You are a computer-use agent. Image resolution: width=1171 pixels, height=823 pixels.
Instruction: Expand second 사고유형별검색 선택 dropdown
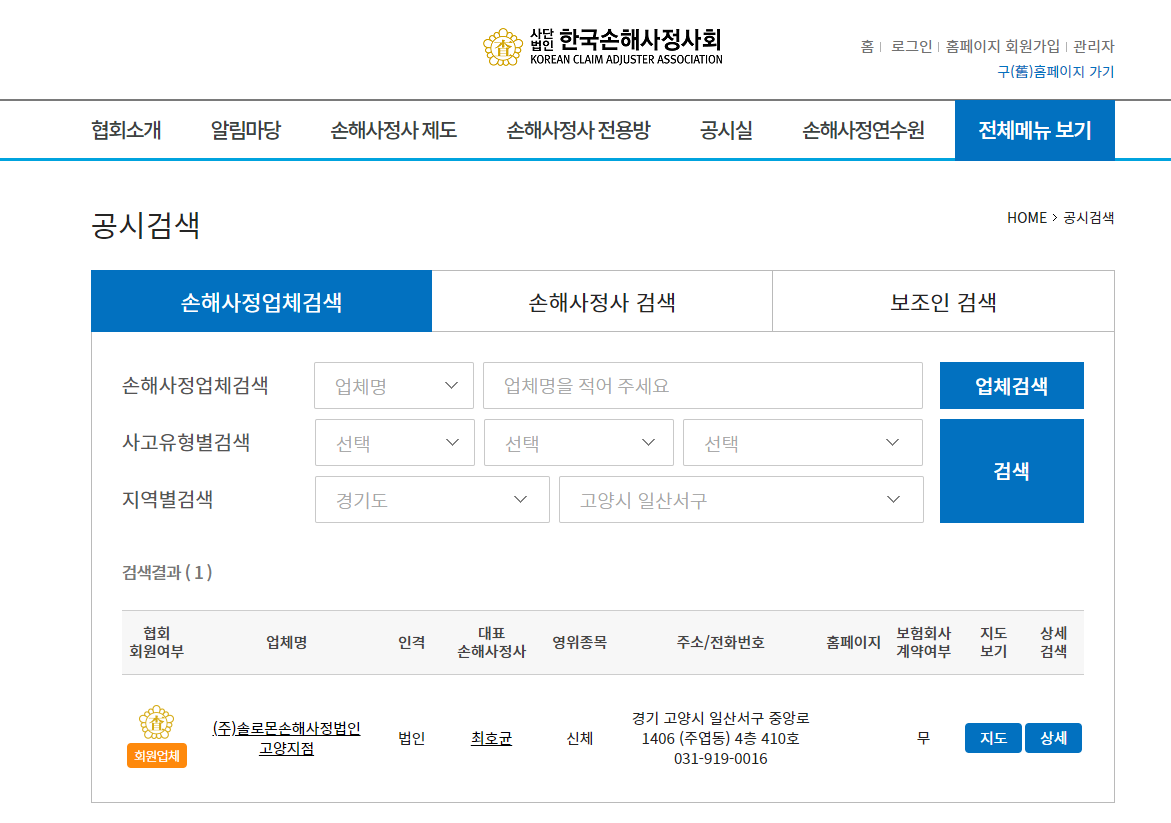coord(579,442)
